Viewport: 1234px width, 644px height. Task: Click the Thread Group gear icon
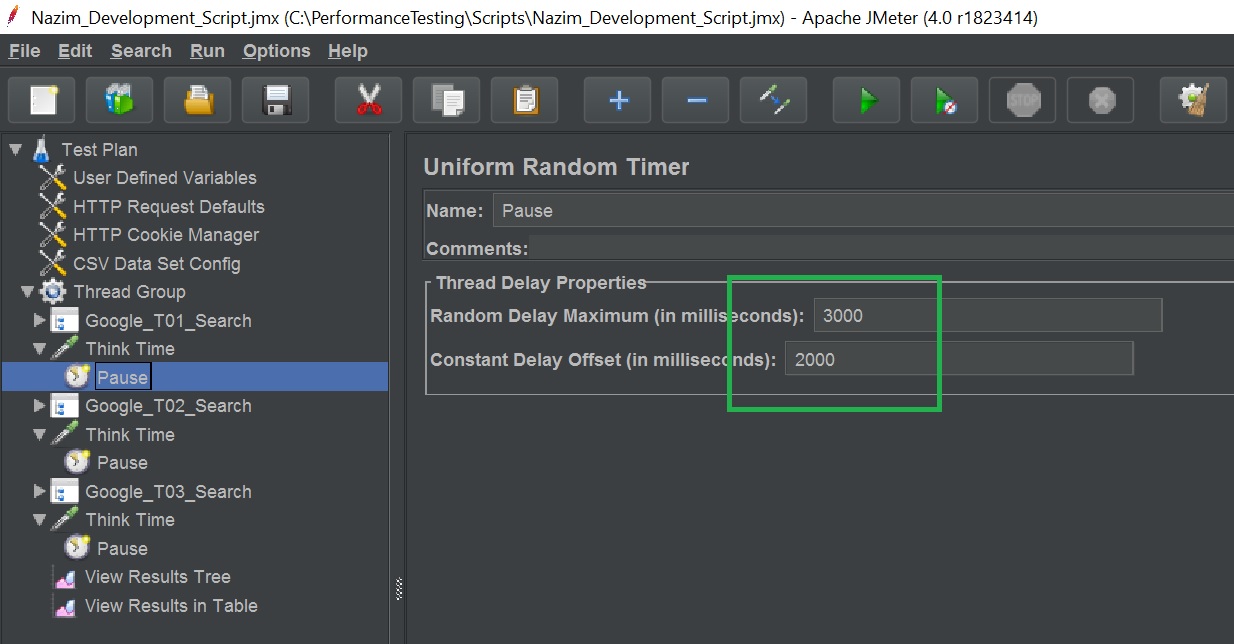click(53, 292)
